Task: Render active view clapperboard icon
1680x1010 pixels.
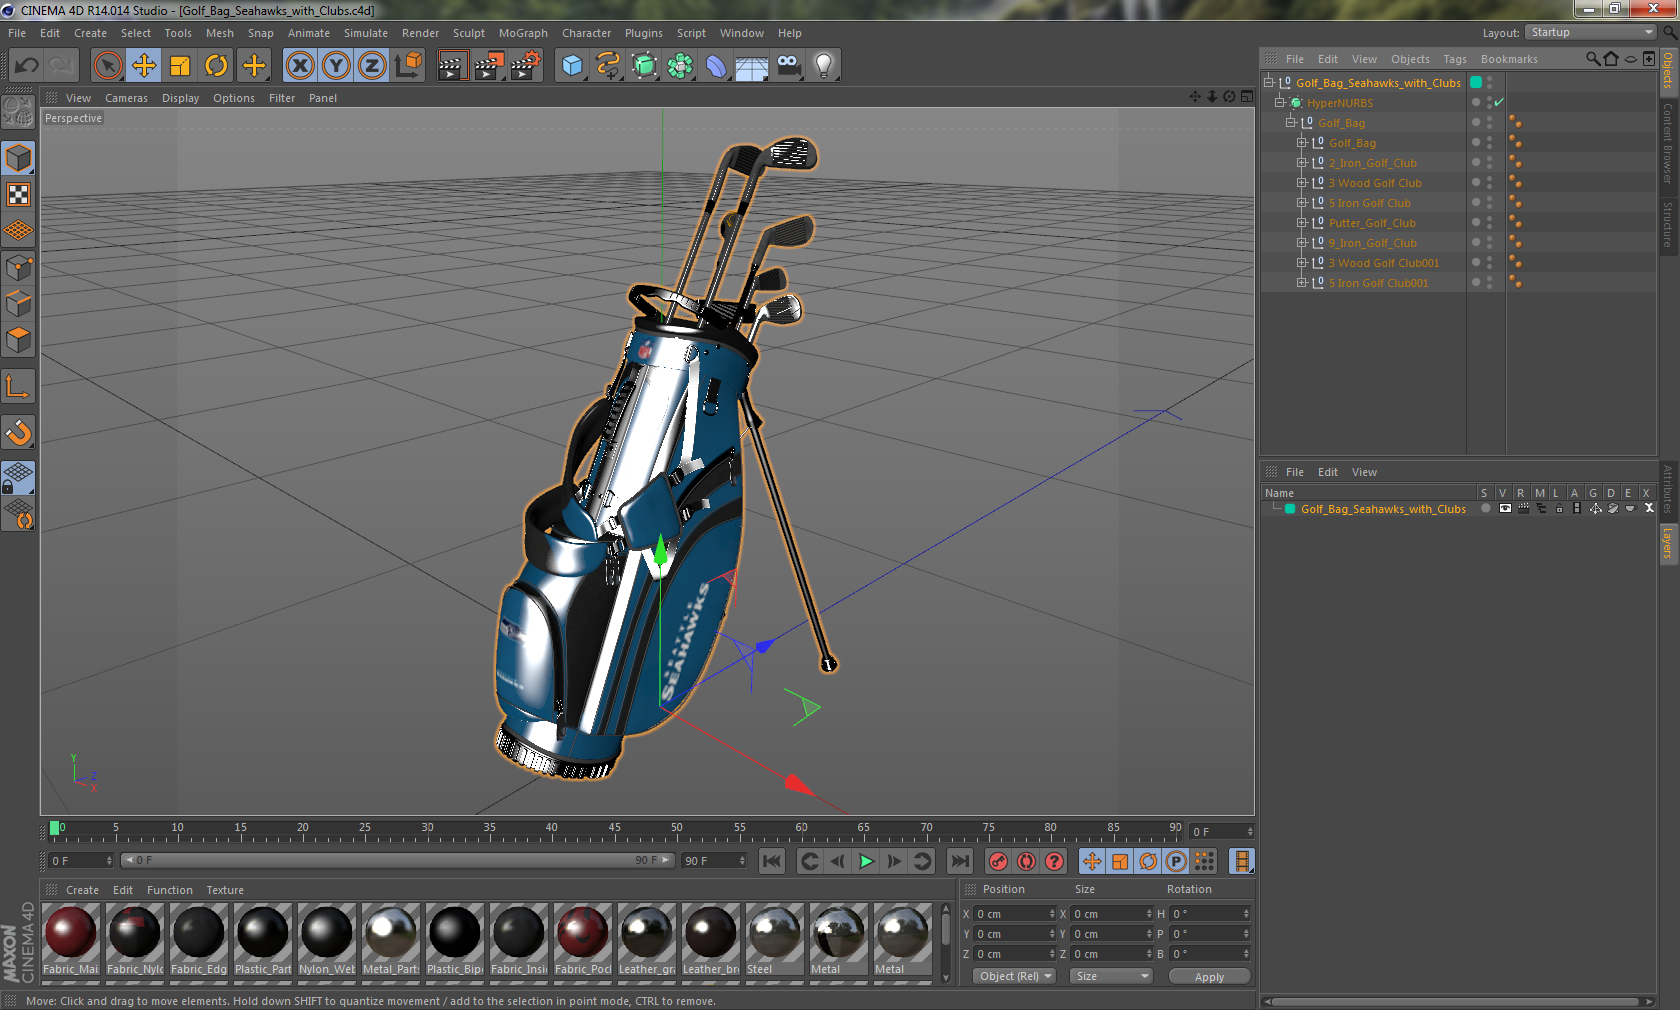Action: click(x=452, y=66)
